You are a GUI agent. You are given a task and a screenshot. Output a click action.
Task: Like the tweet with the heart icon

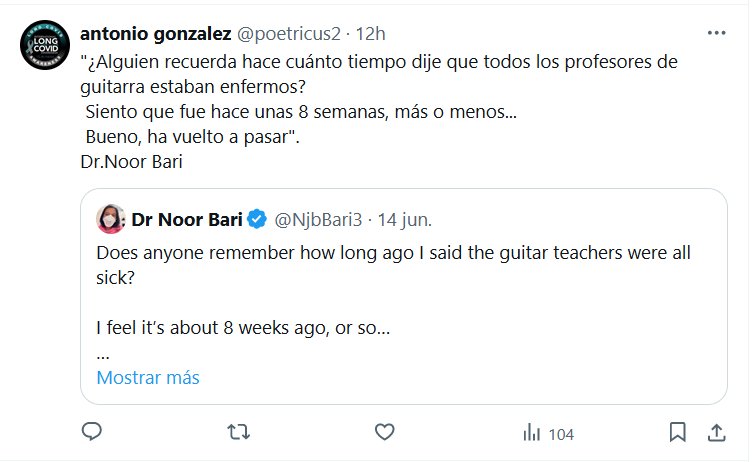(384, 432)
